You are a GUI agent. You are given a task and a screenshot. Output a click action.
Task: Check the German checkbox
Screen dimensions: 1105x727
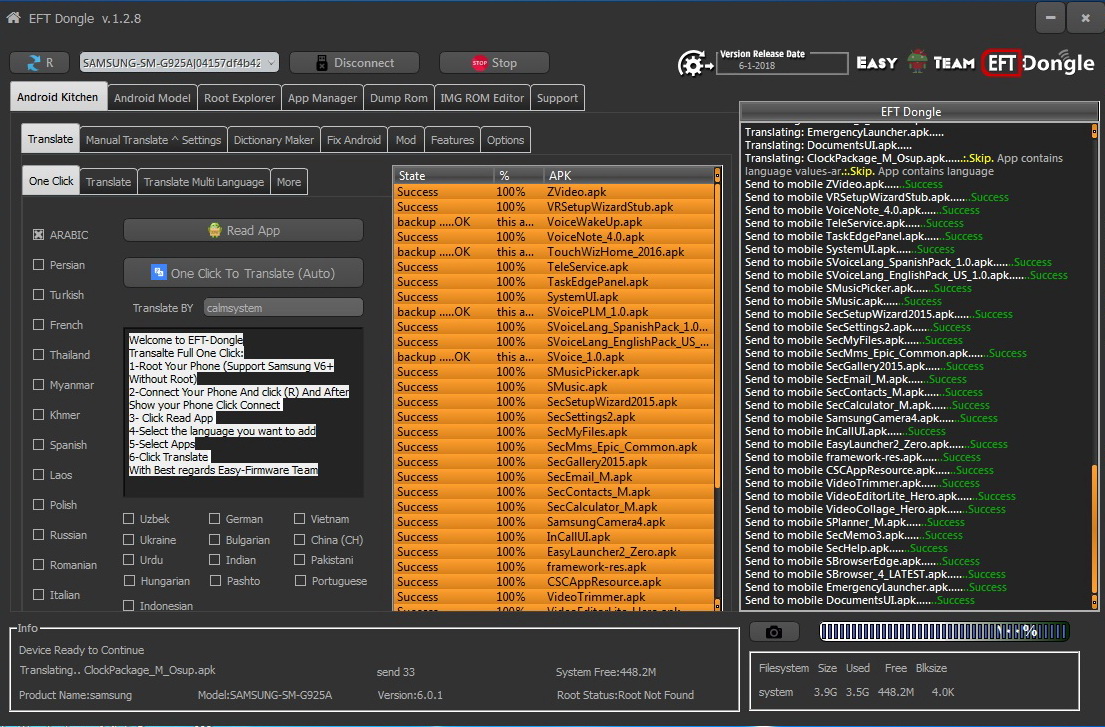tap(215, 518)
